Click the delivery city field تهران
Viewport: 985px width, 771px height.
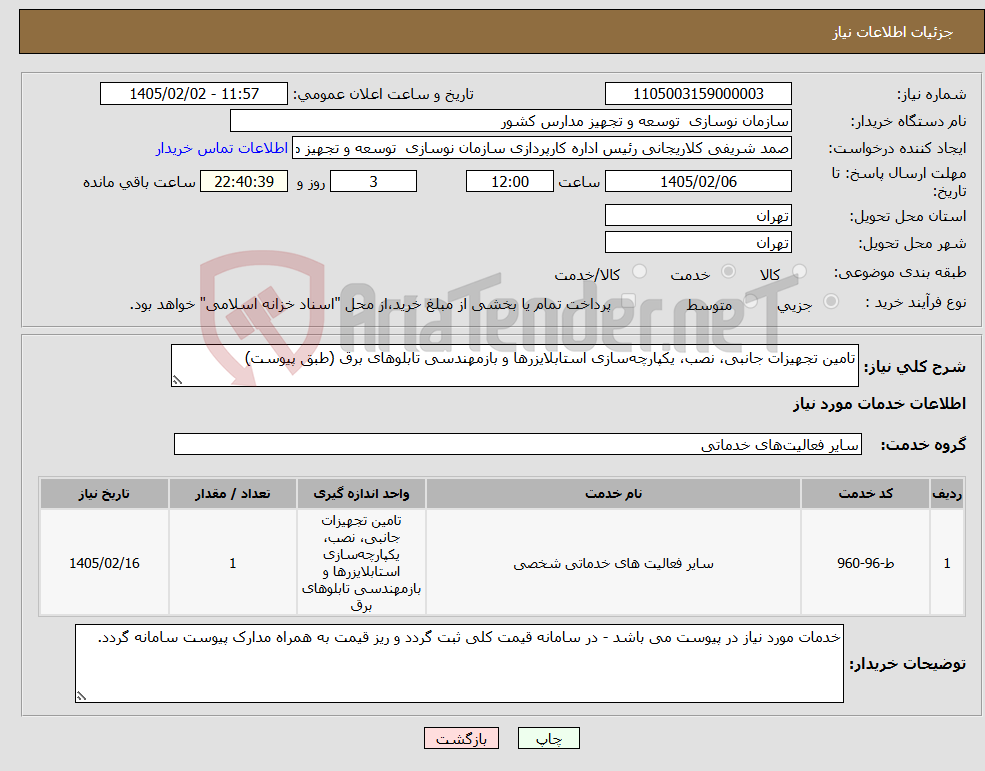coord(698,243)
